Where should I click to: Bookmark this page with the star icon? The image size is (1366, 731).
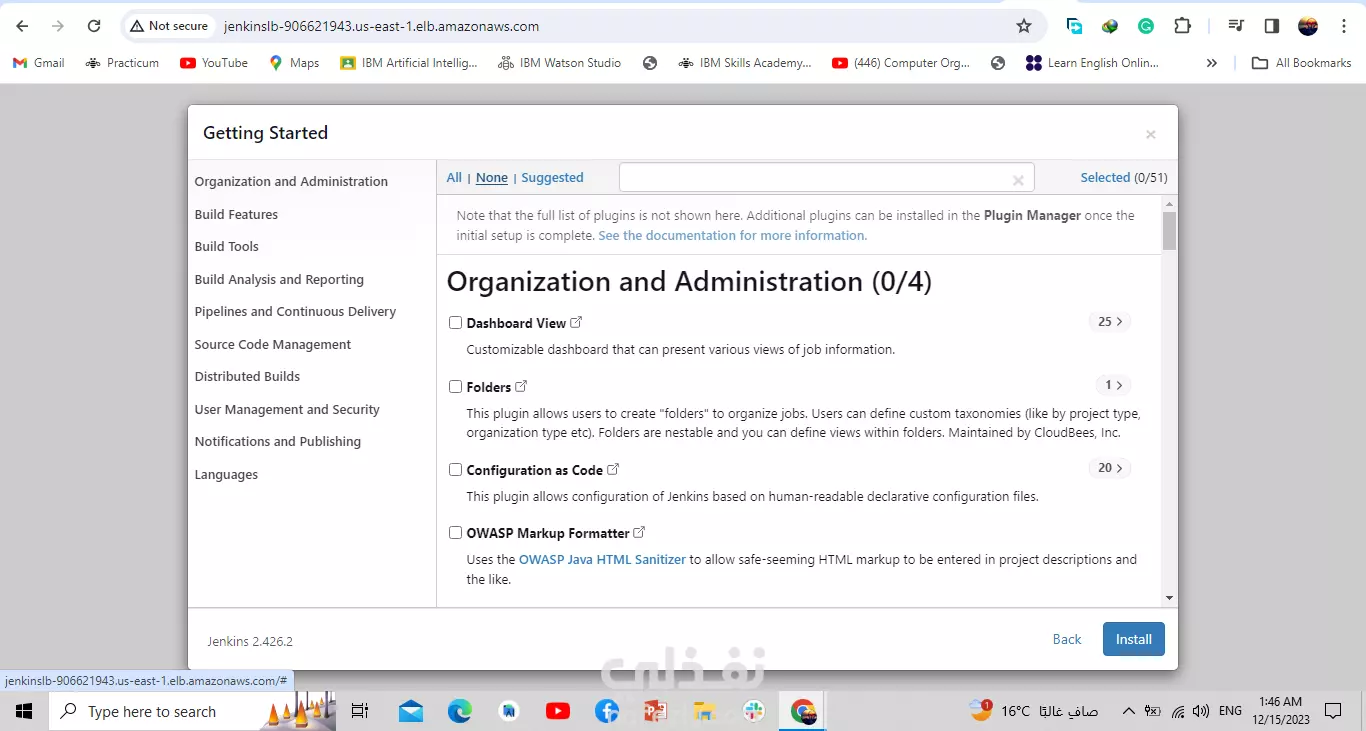tap(1024, 26)
